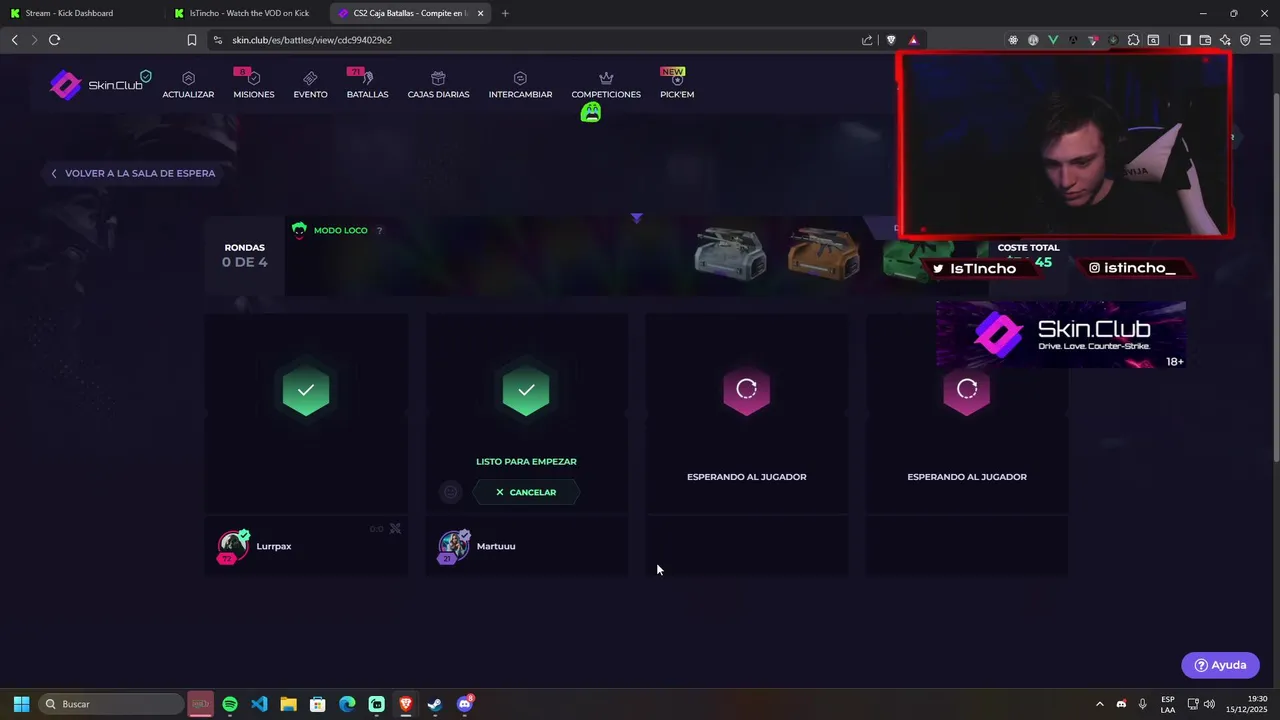Click 'Listo para empezar' status text
The image size is (1280, 720).
(526, 462)
